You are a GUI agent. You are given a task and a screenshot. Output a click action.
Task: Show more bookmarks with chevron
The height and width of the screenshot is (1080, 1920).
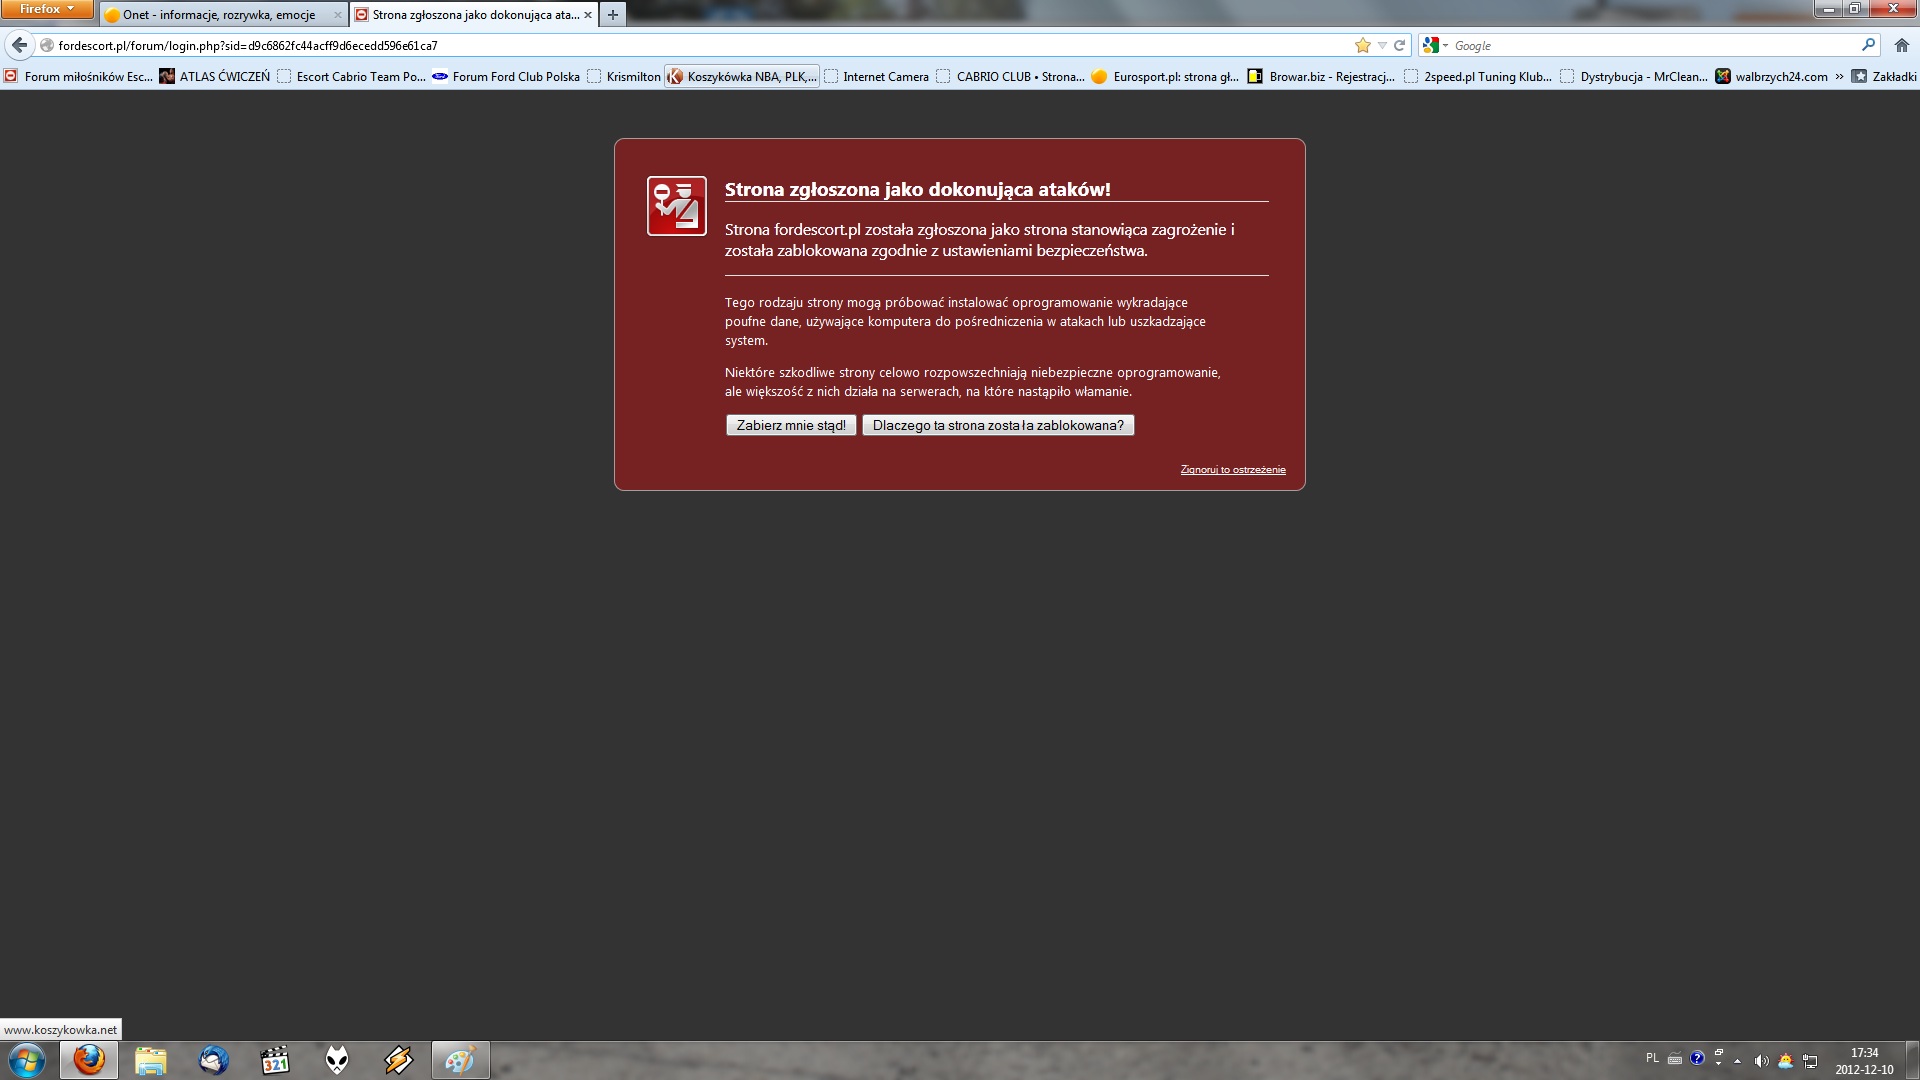1839,76
